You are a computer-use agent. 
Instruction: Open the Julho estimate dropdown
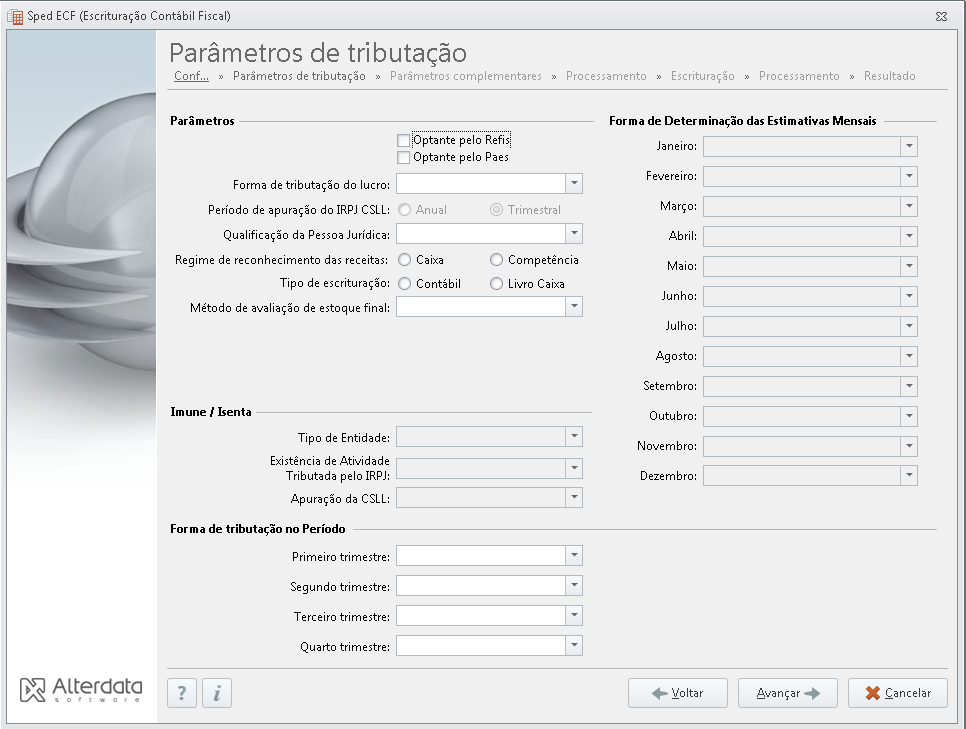pos(909,327)
